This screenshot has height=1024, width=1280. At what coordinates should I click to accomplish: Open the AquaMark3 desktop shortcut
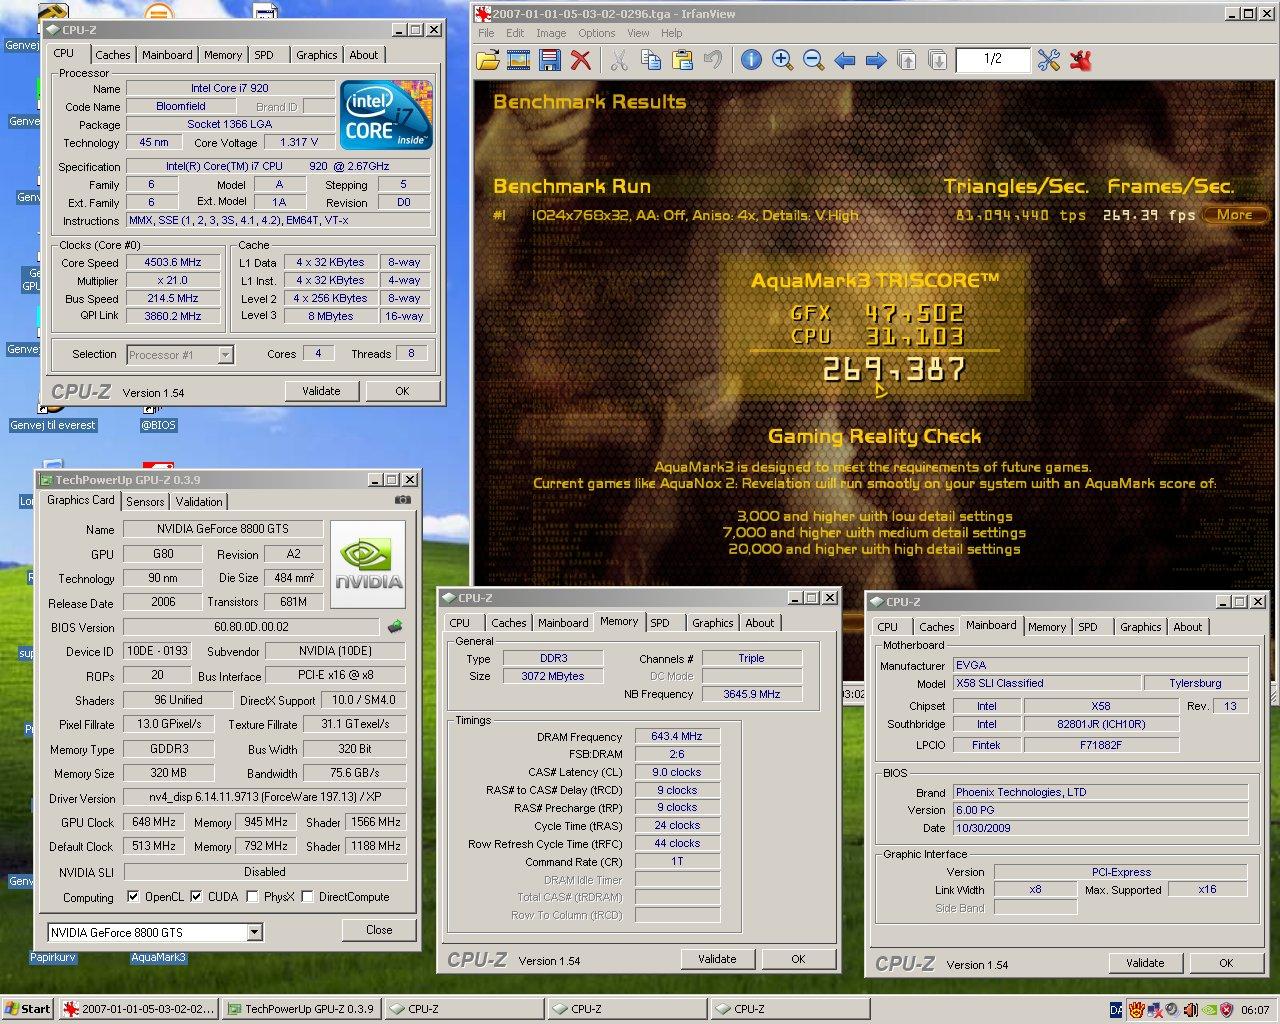coord(158,957)
